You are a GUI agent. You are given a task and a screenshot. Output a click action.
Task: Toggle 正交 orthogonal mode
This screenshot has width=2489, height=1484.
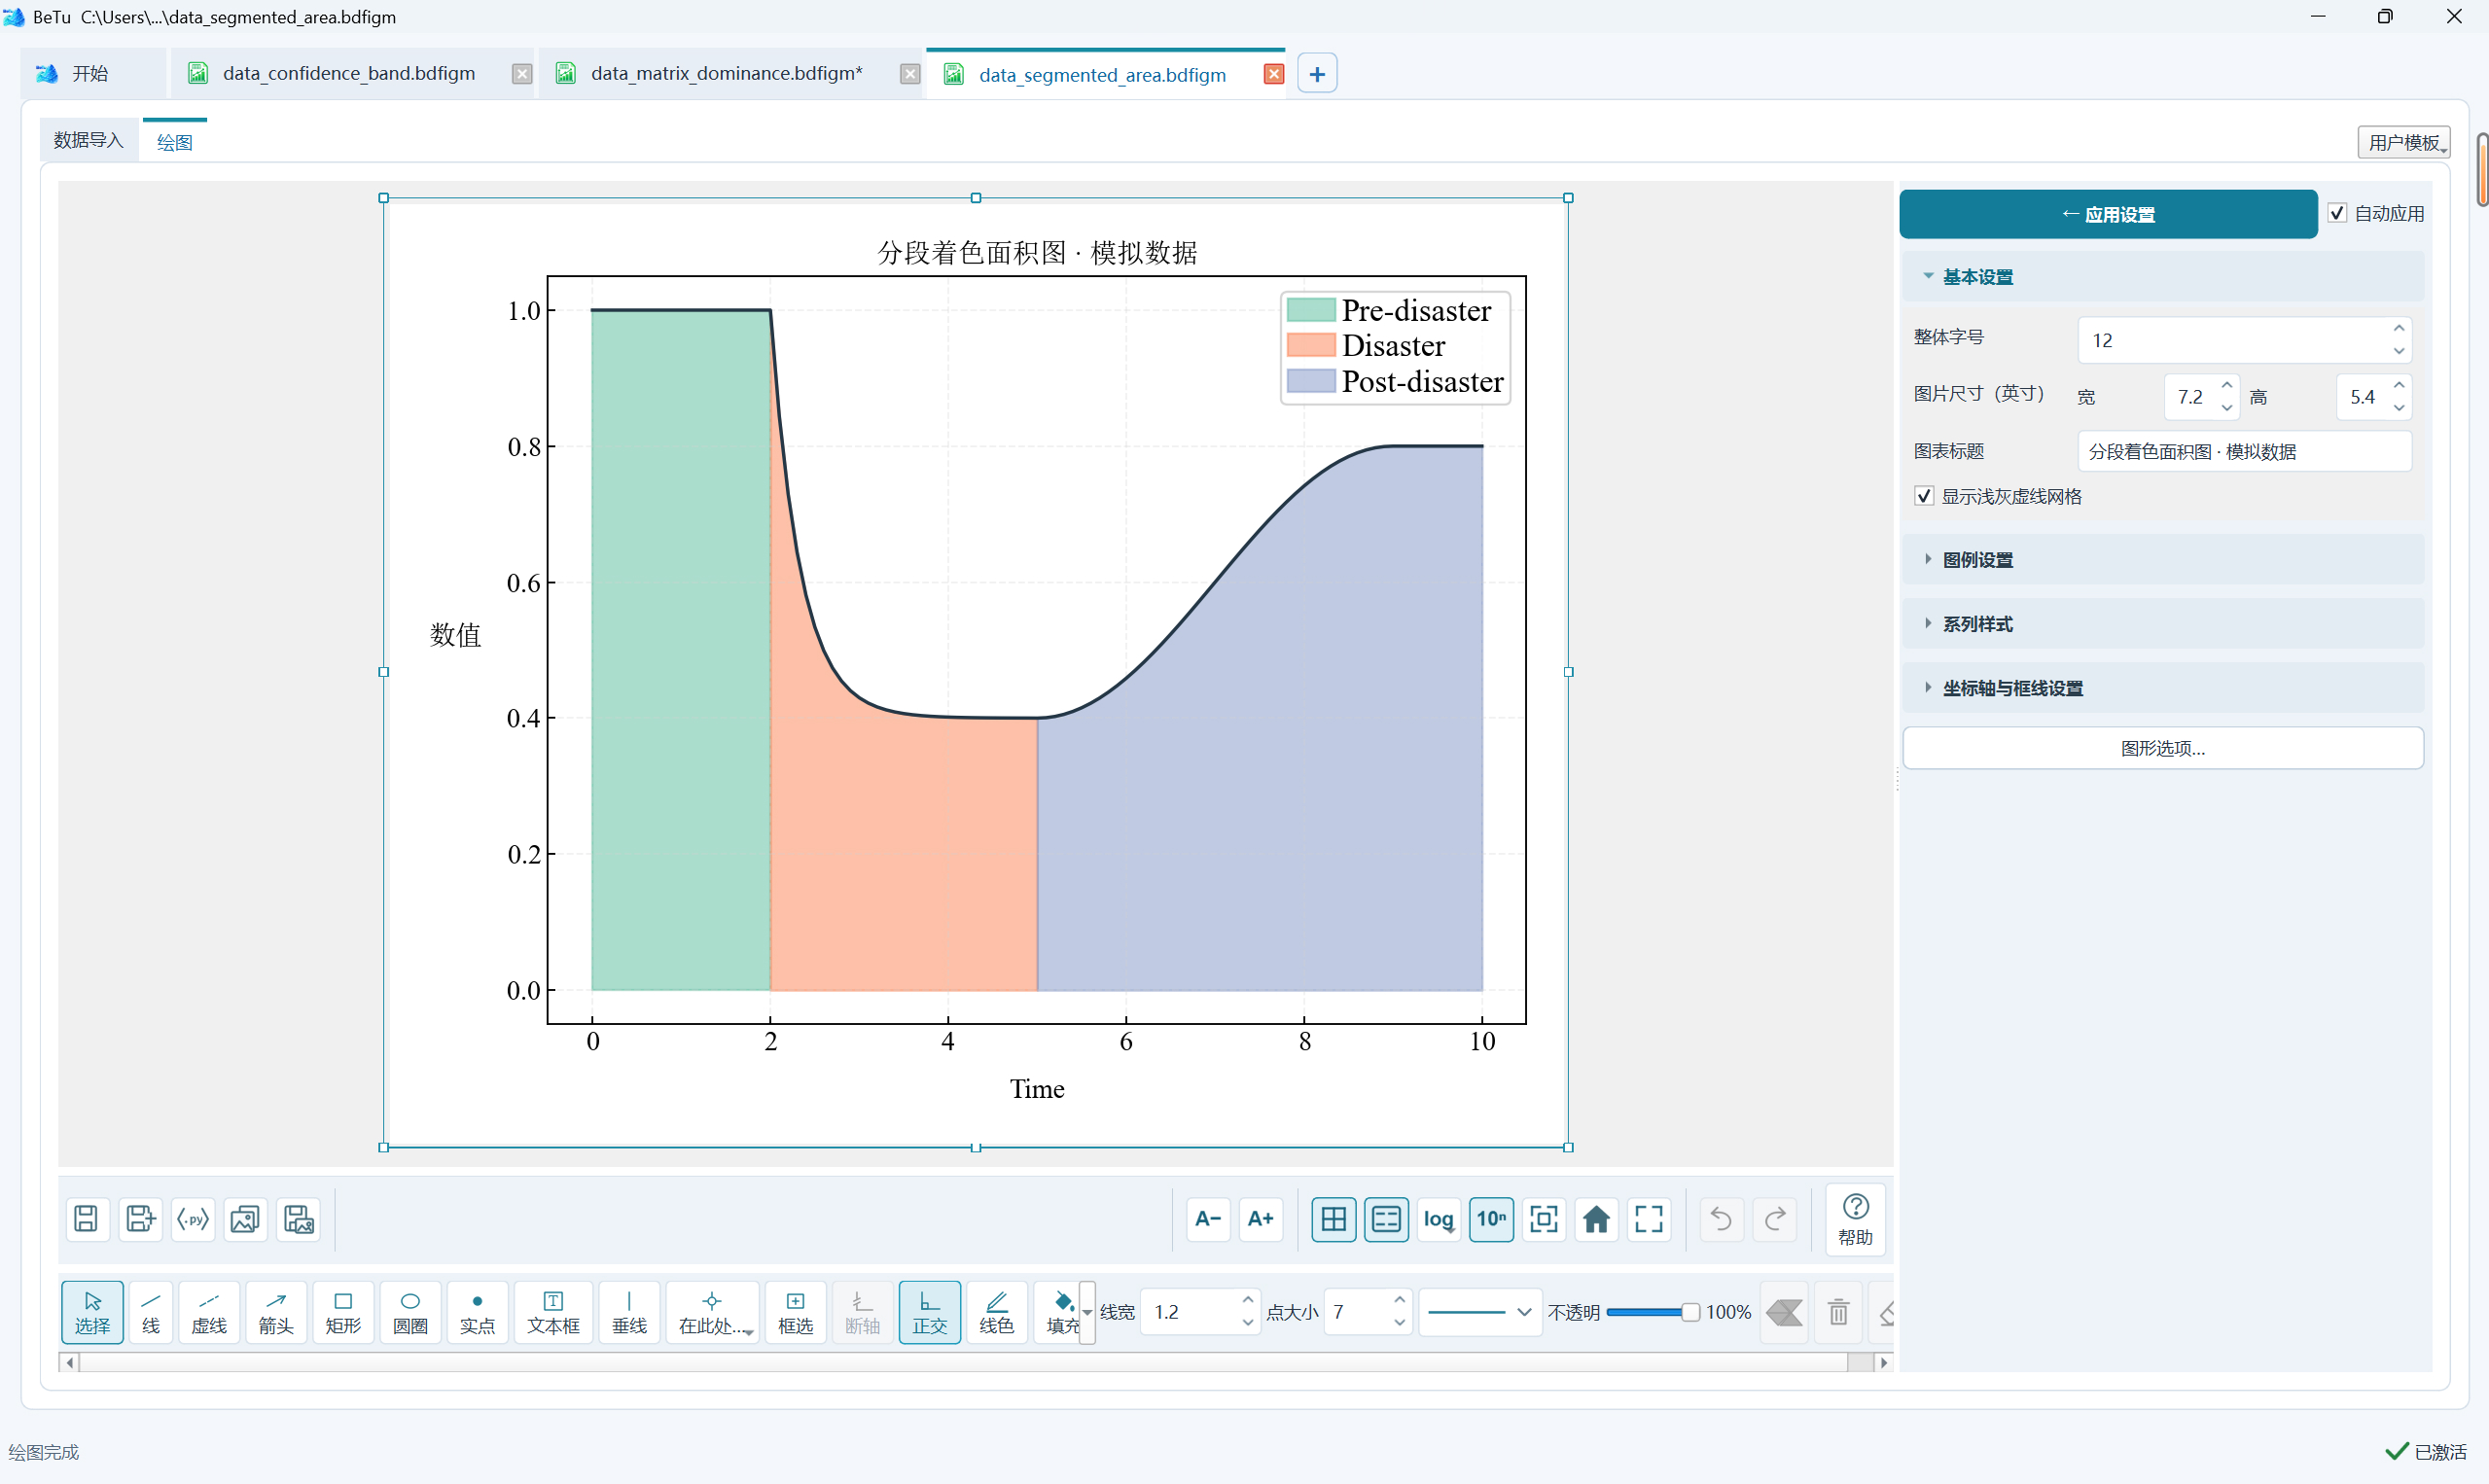[930, 1312]
